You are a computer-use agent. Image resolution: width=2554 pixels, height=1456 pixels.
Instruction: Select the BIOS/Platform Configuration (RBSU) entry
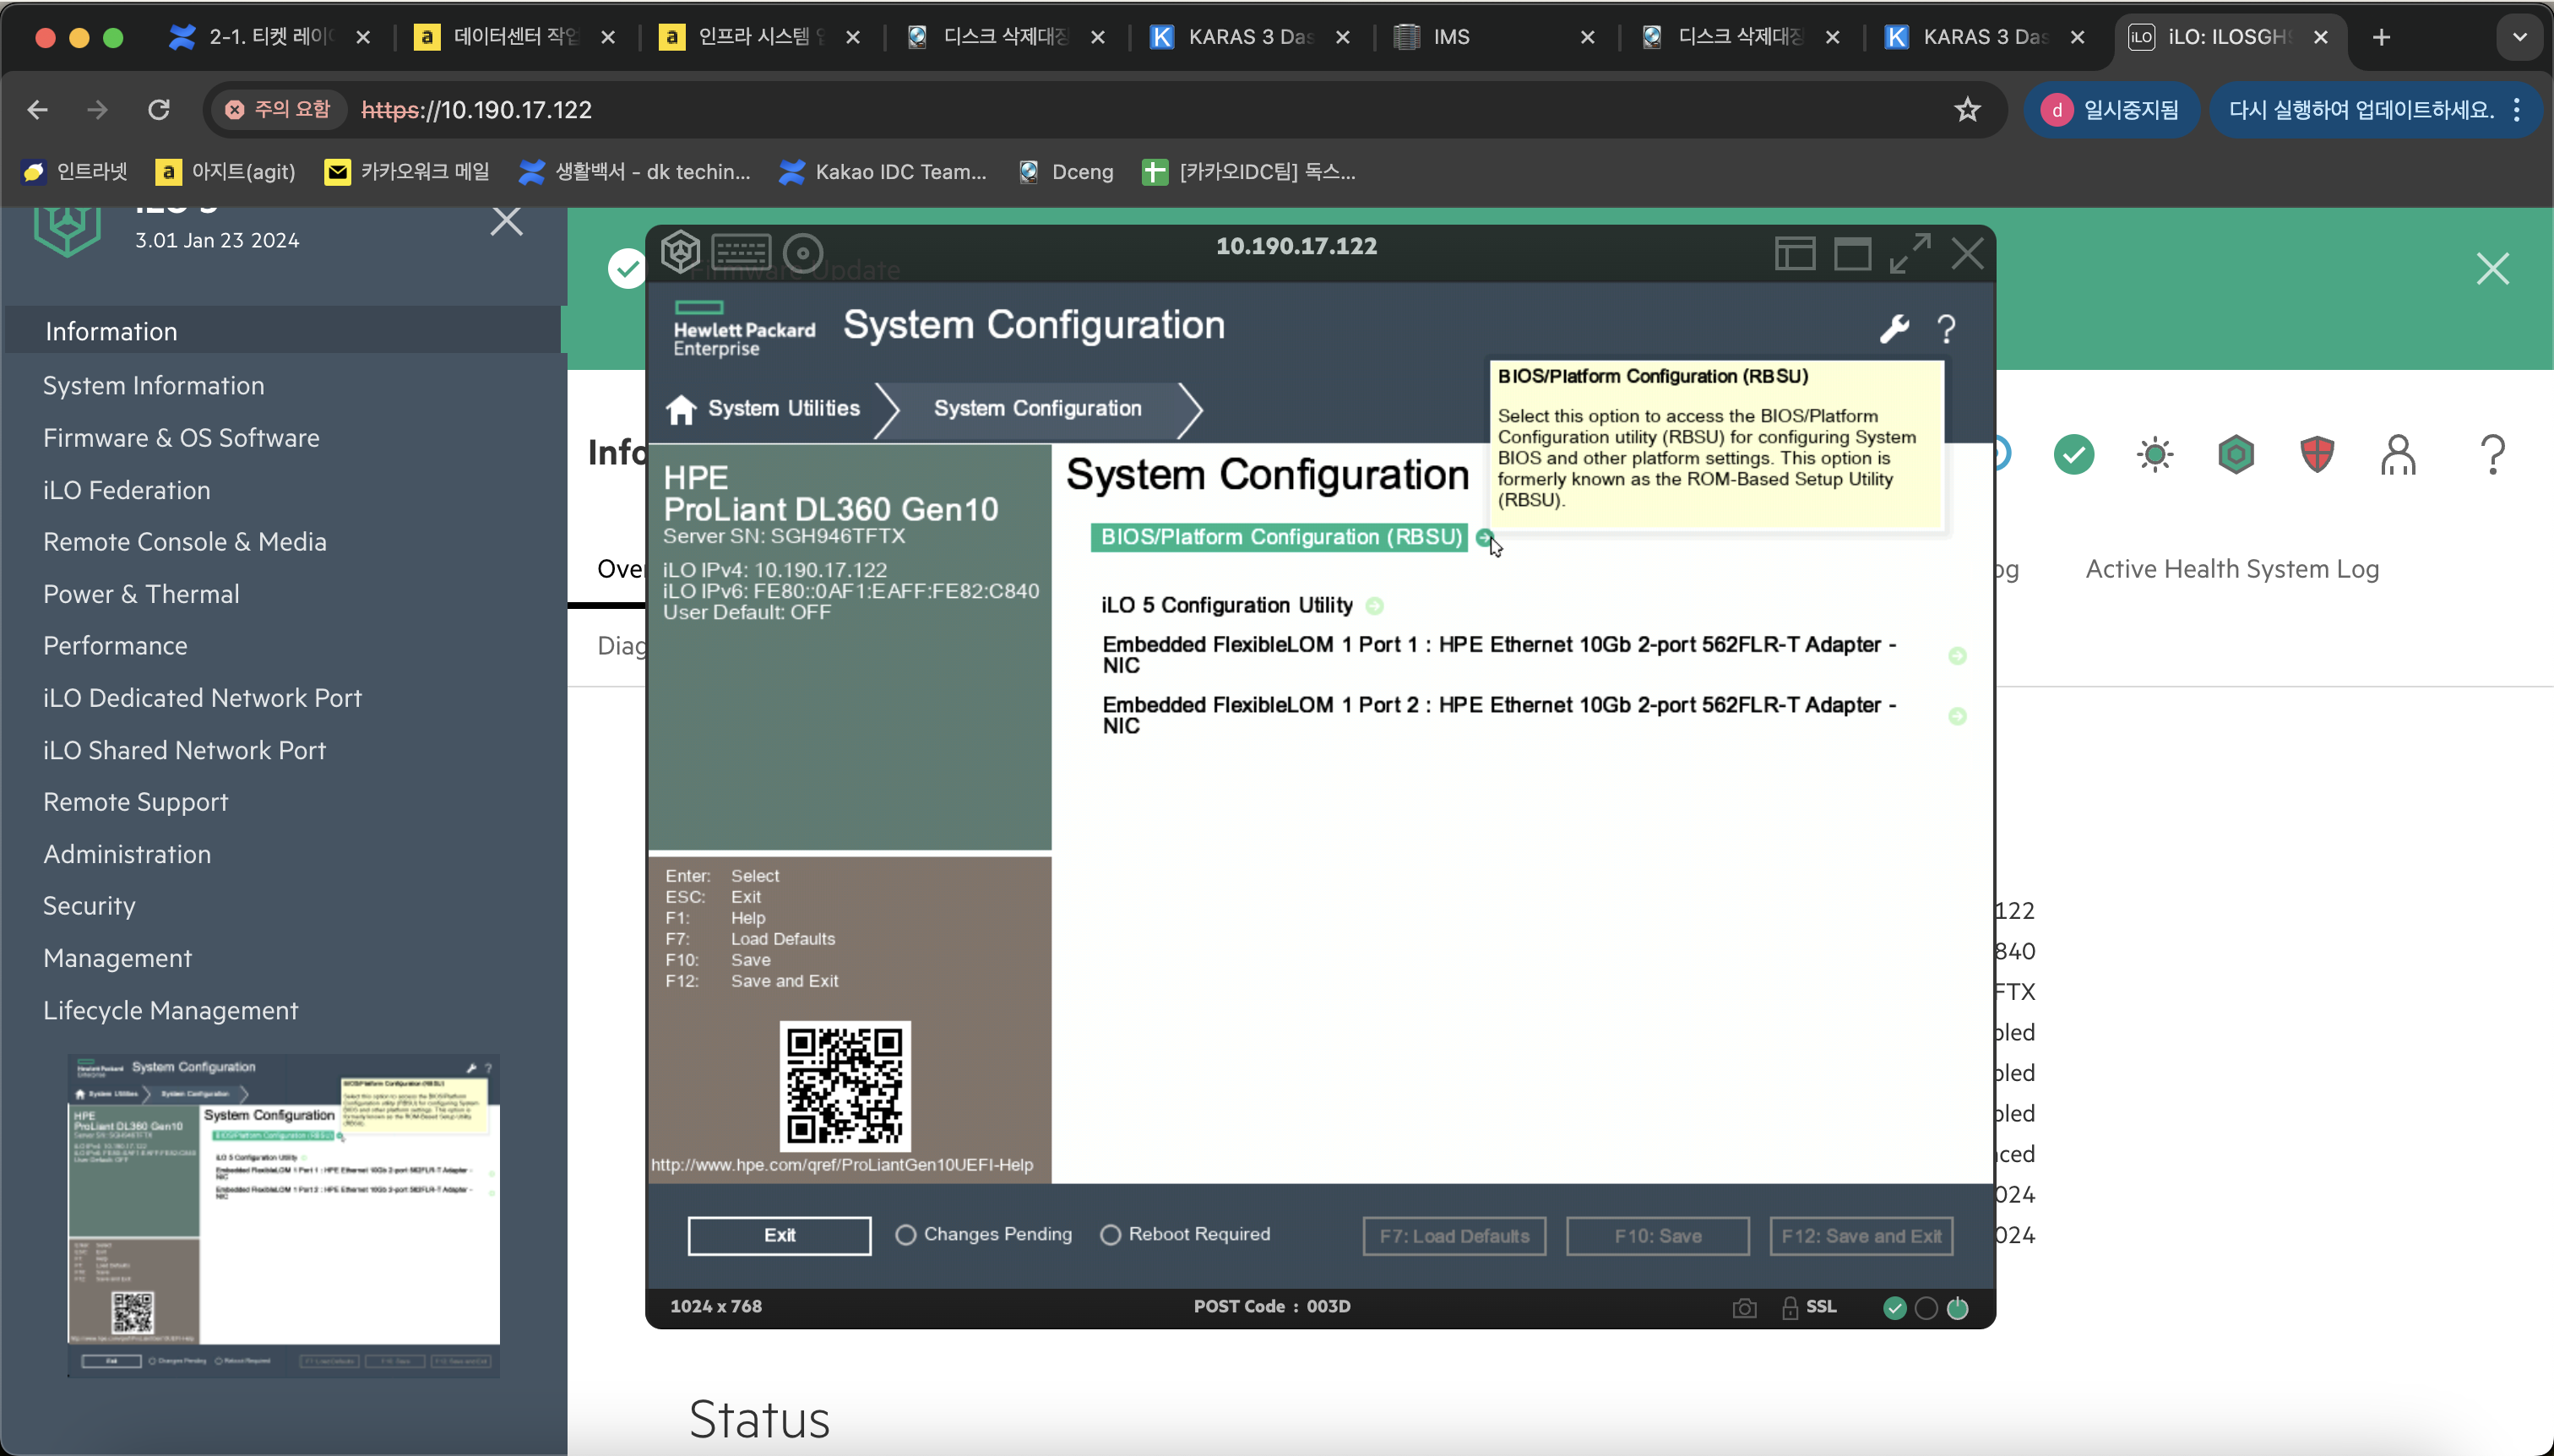1280,537
